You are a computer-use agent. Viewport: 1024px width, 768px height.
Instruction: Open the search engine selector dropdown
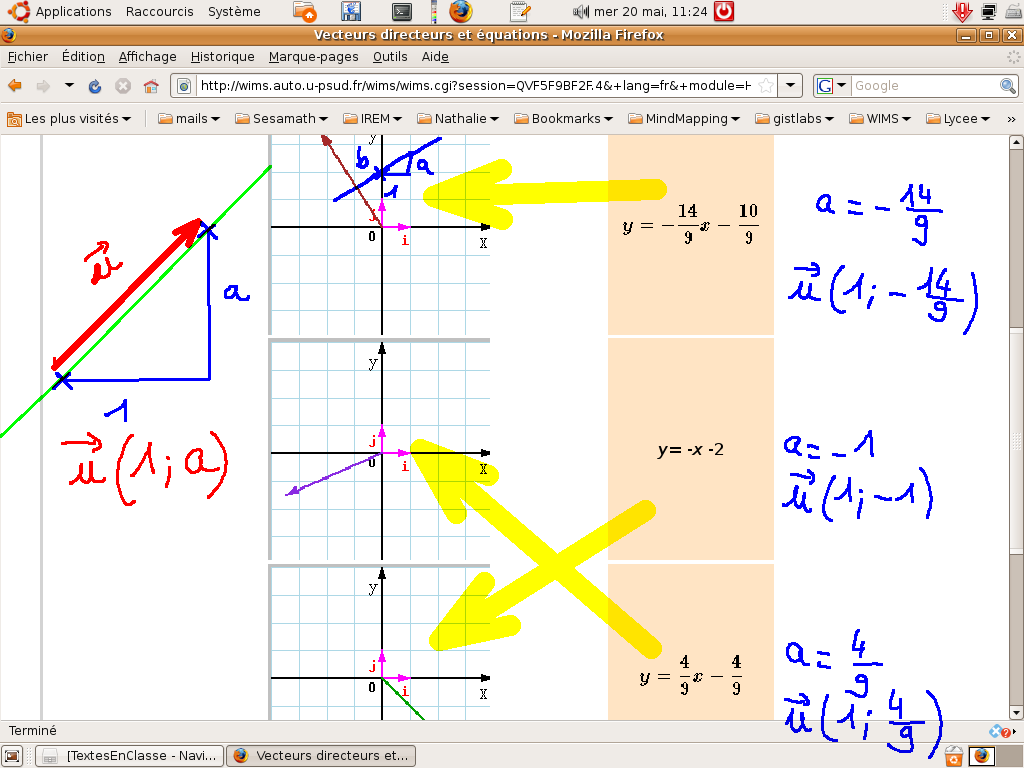(832, 86)
